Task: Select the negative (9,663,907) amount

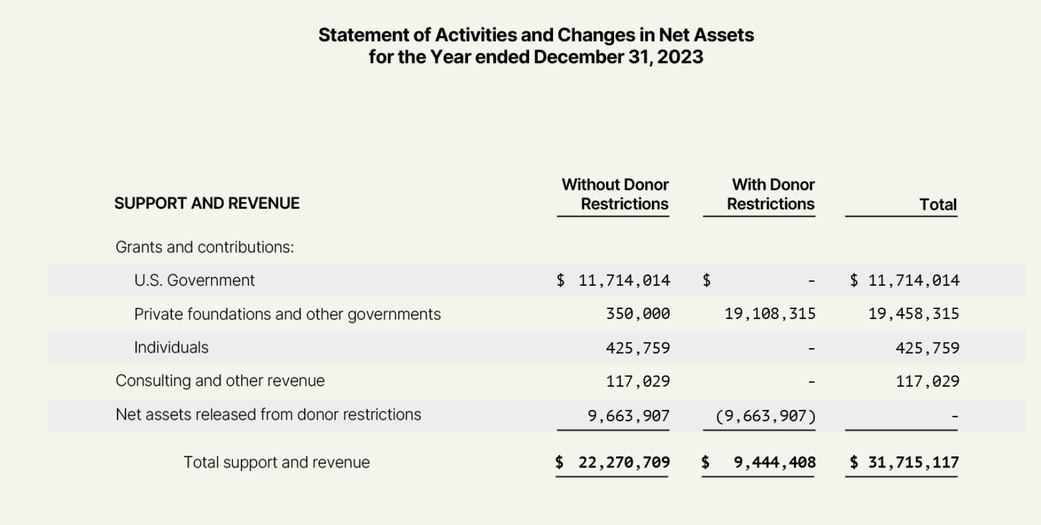Action: pyautogui.click(x=765, y=415)
